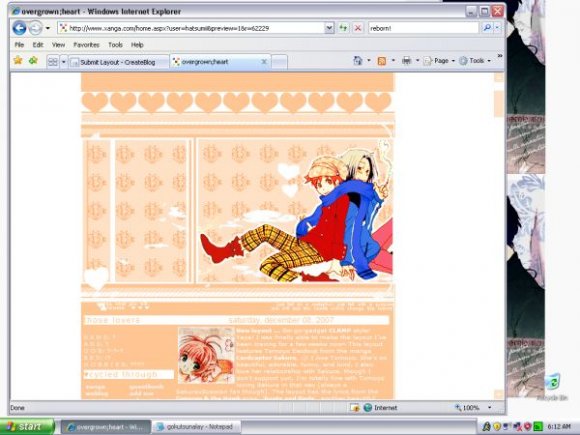This screenshot has height=435, width=580.
Task: Expand the zoom level dropdown arrow
Action: (x=490, y=408)
